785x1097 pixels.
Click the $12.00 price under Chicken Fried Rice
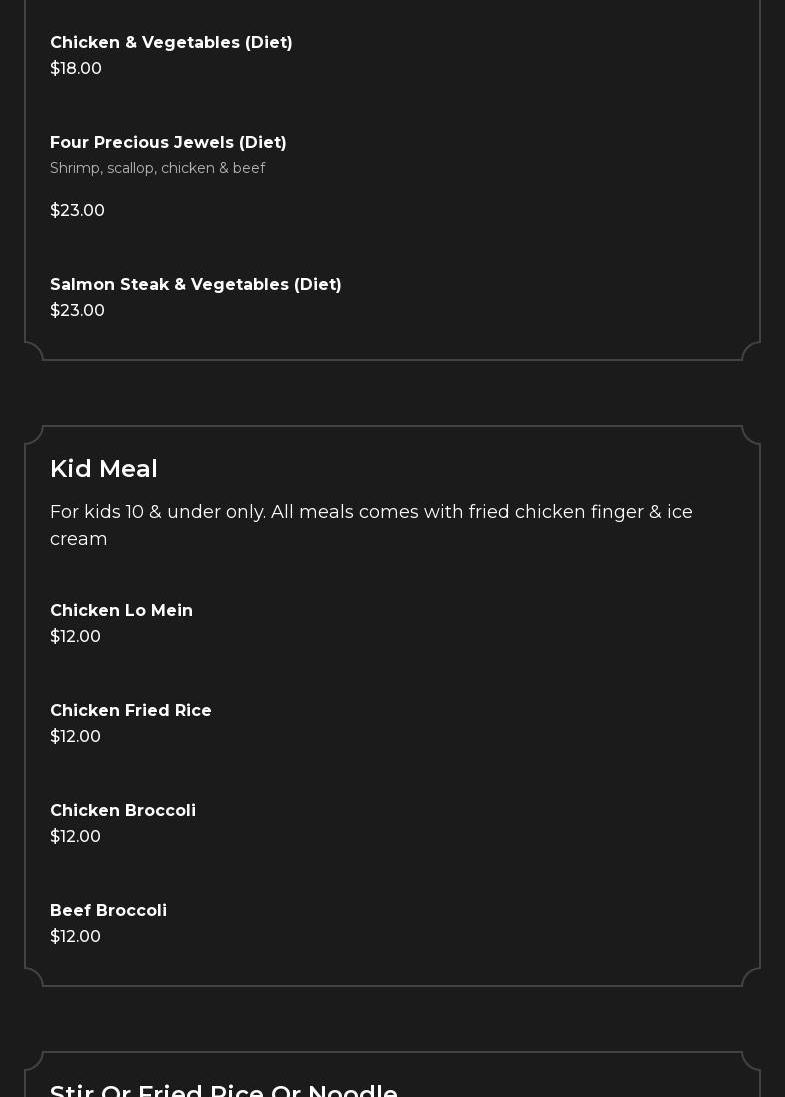(x=75, y=737)
